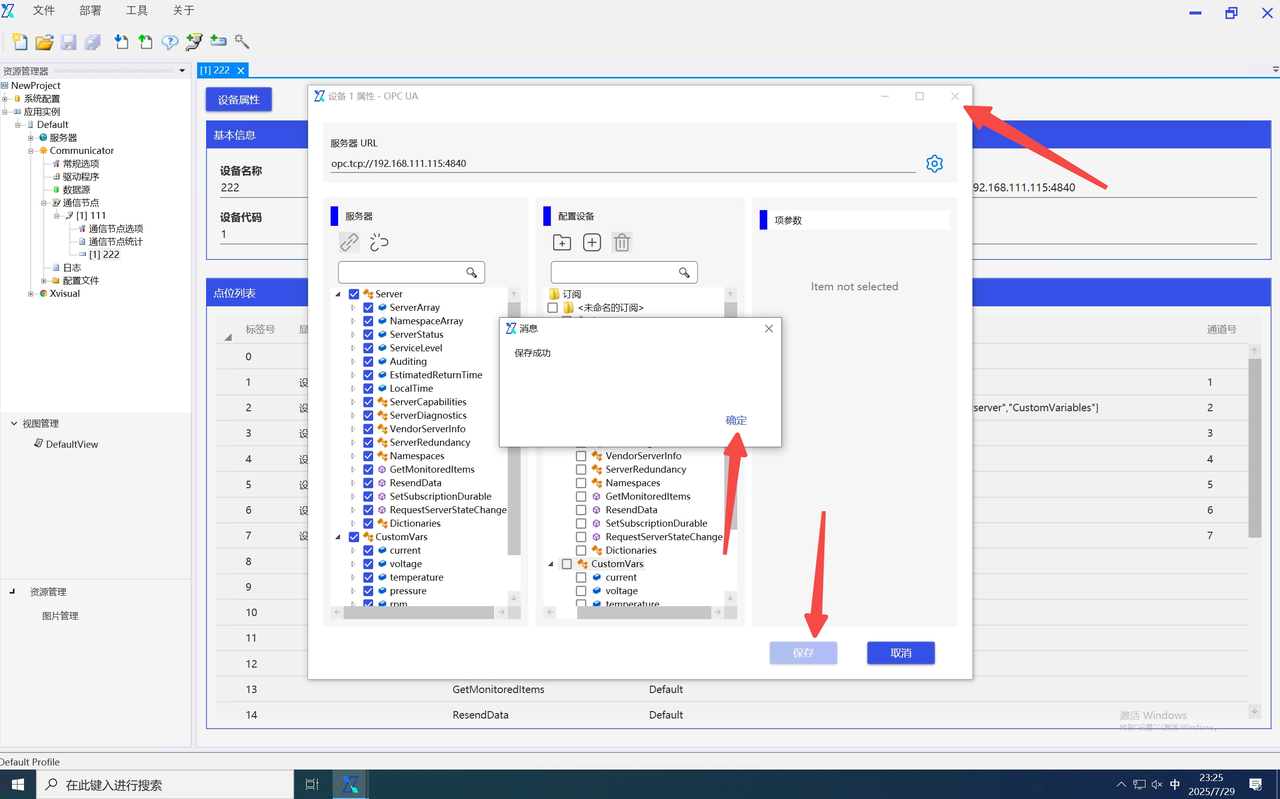Click the 服务器 tree horizontal scrollbar
1280x799 pixels.
(x=420, y=612)
